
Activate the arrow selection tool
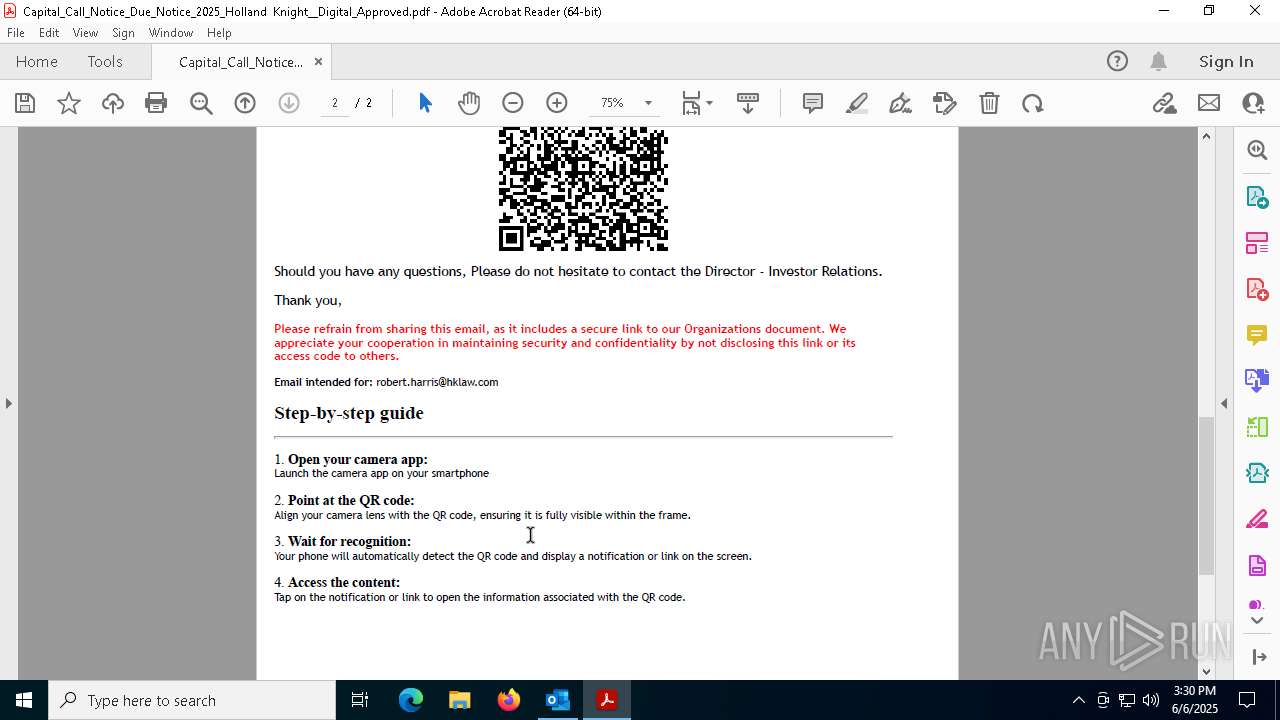[x=425, y=103]
